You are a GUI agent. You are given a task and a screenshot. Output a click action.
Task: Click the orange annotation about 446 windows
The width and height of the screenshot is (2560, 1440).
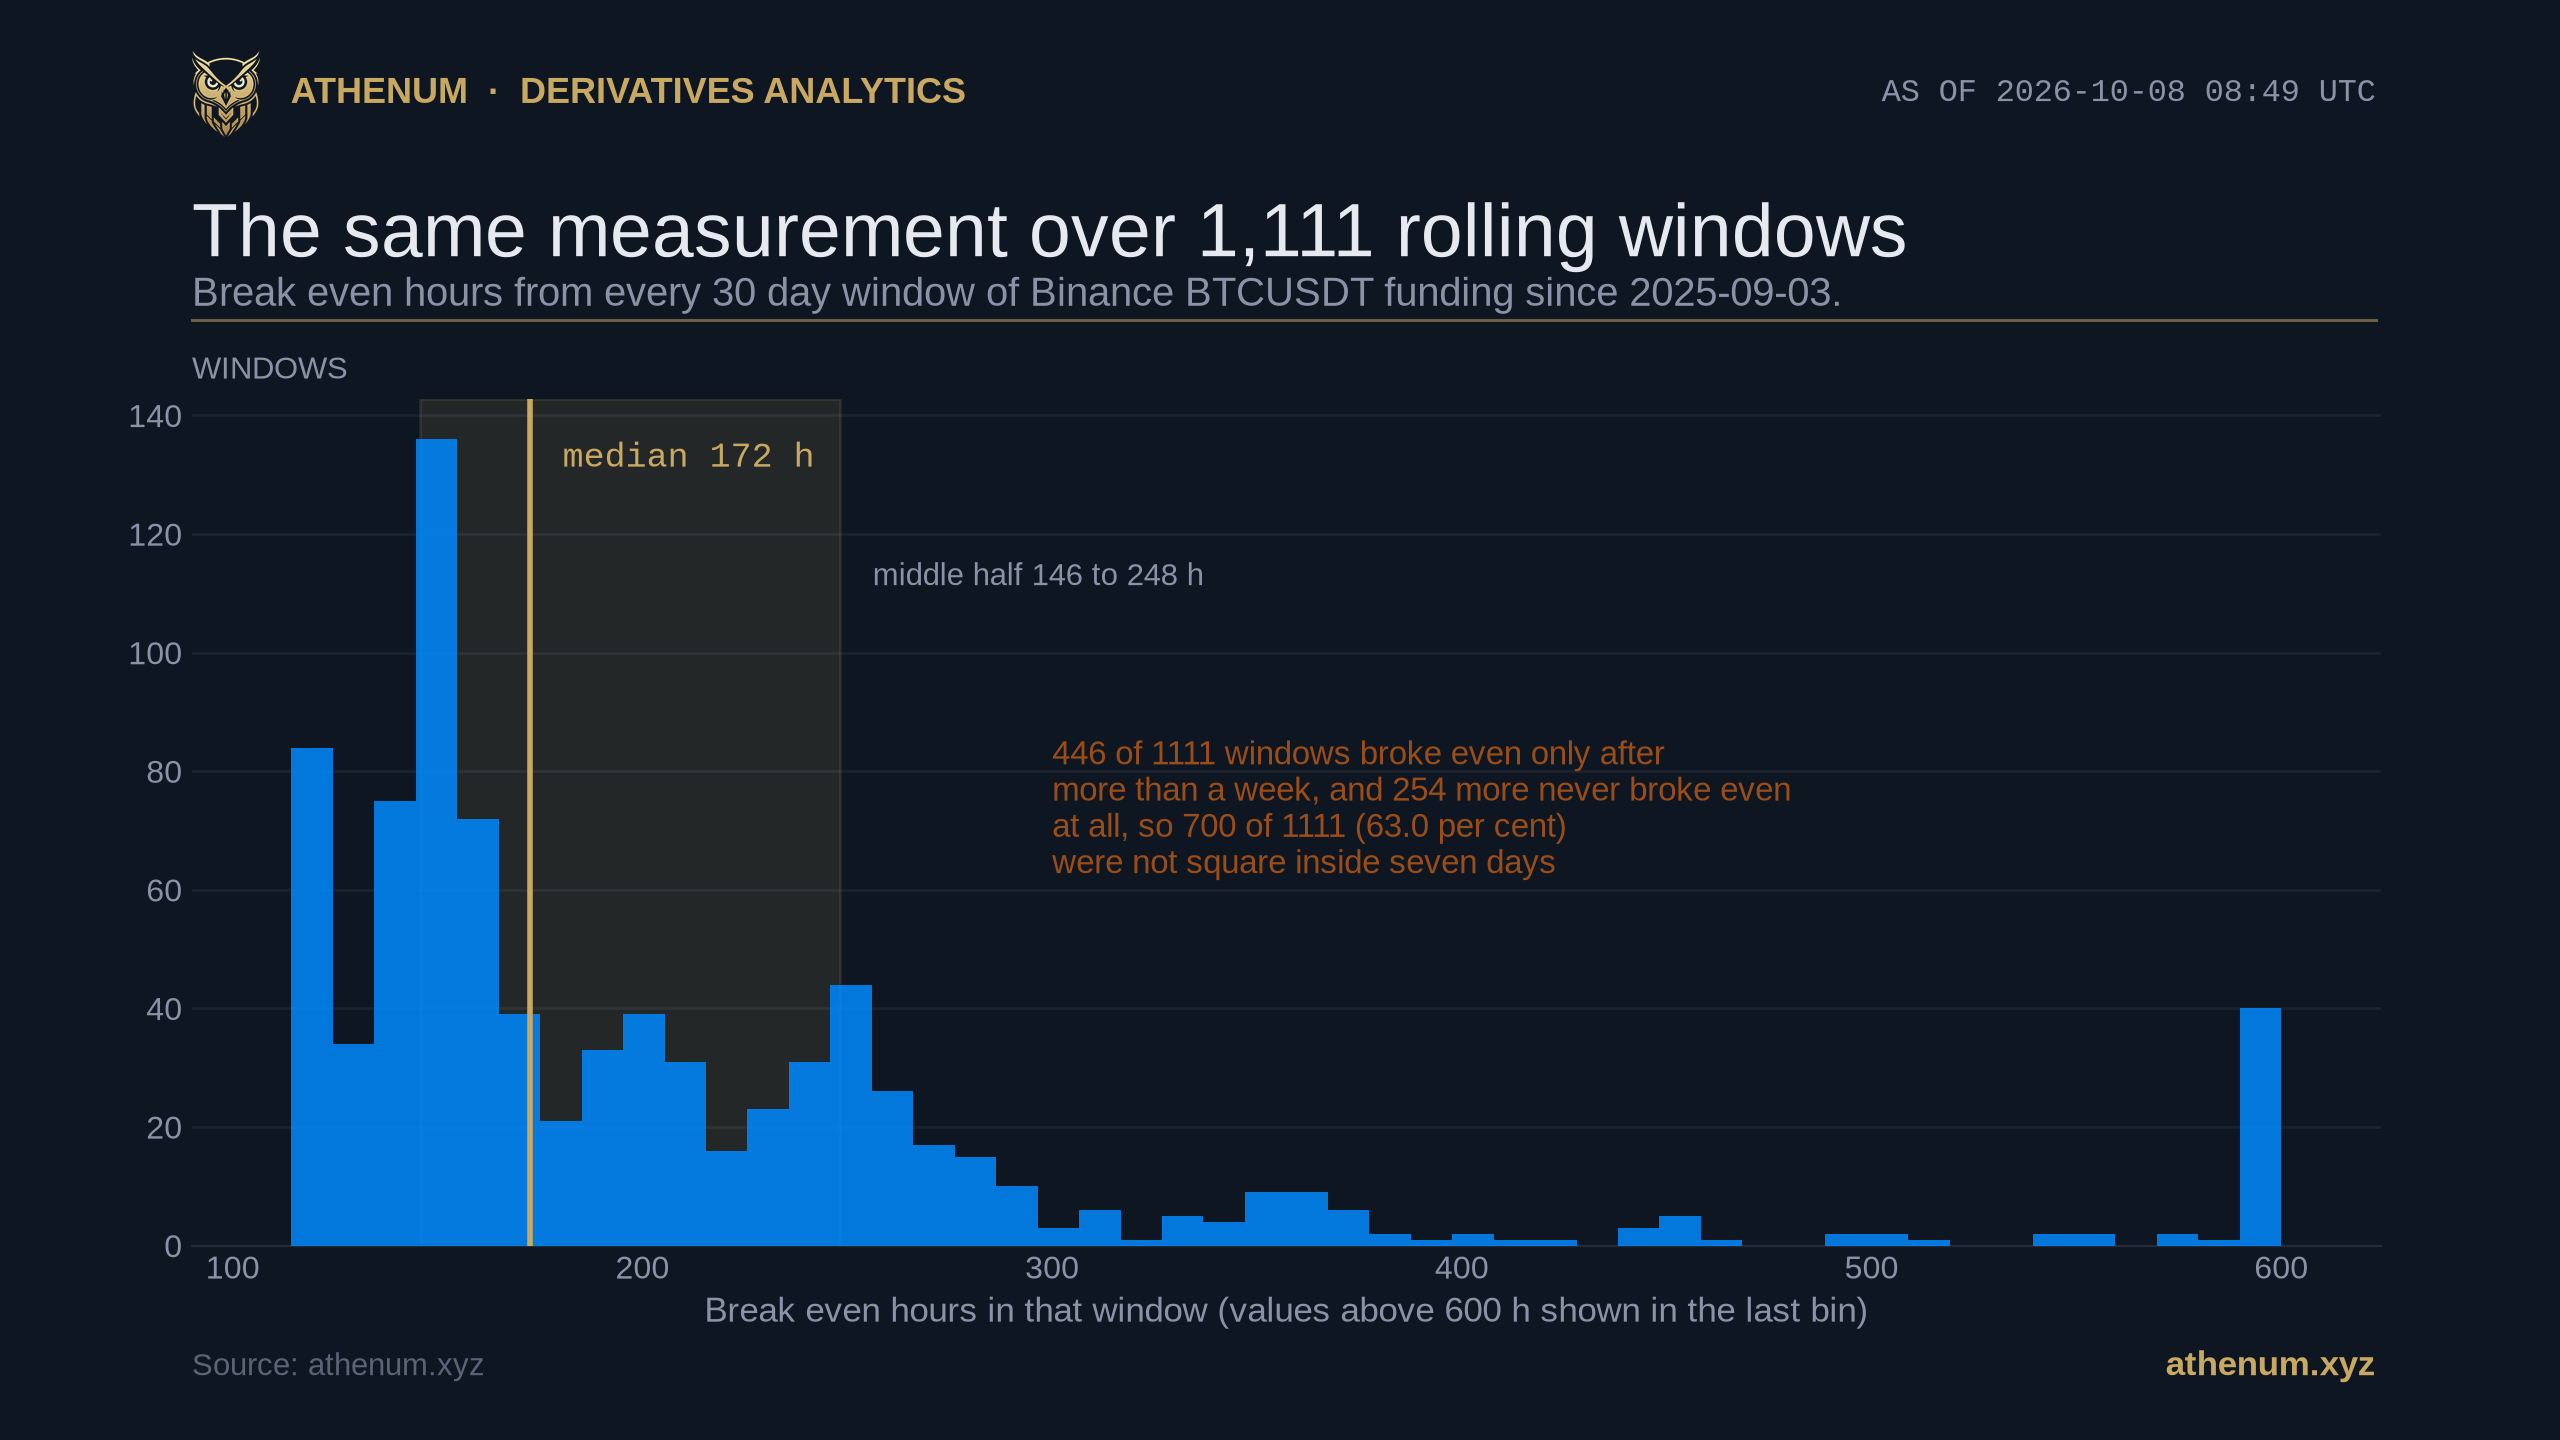(x=1421, y=807)
